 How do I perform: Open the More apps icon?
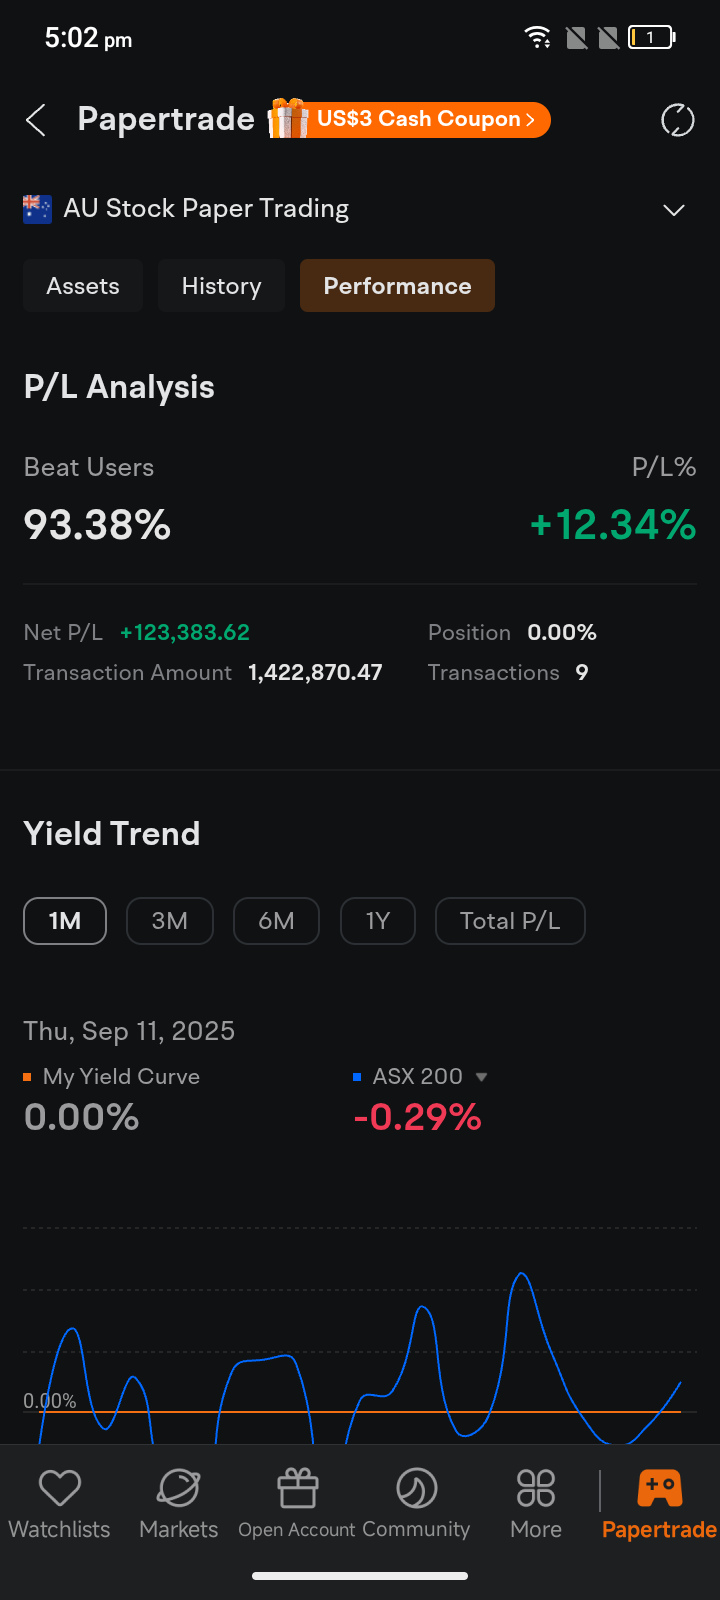click(536, 1489)
